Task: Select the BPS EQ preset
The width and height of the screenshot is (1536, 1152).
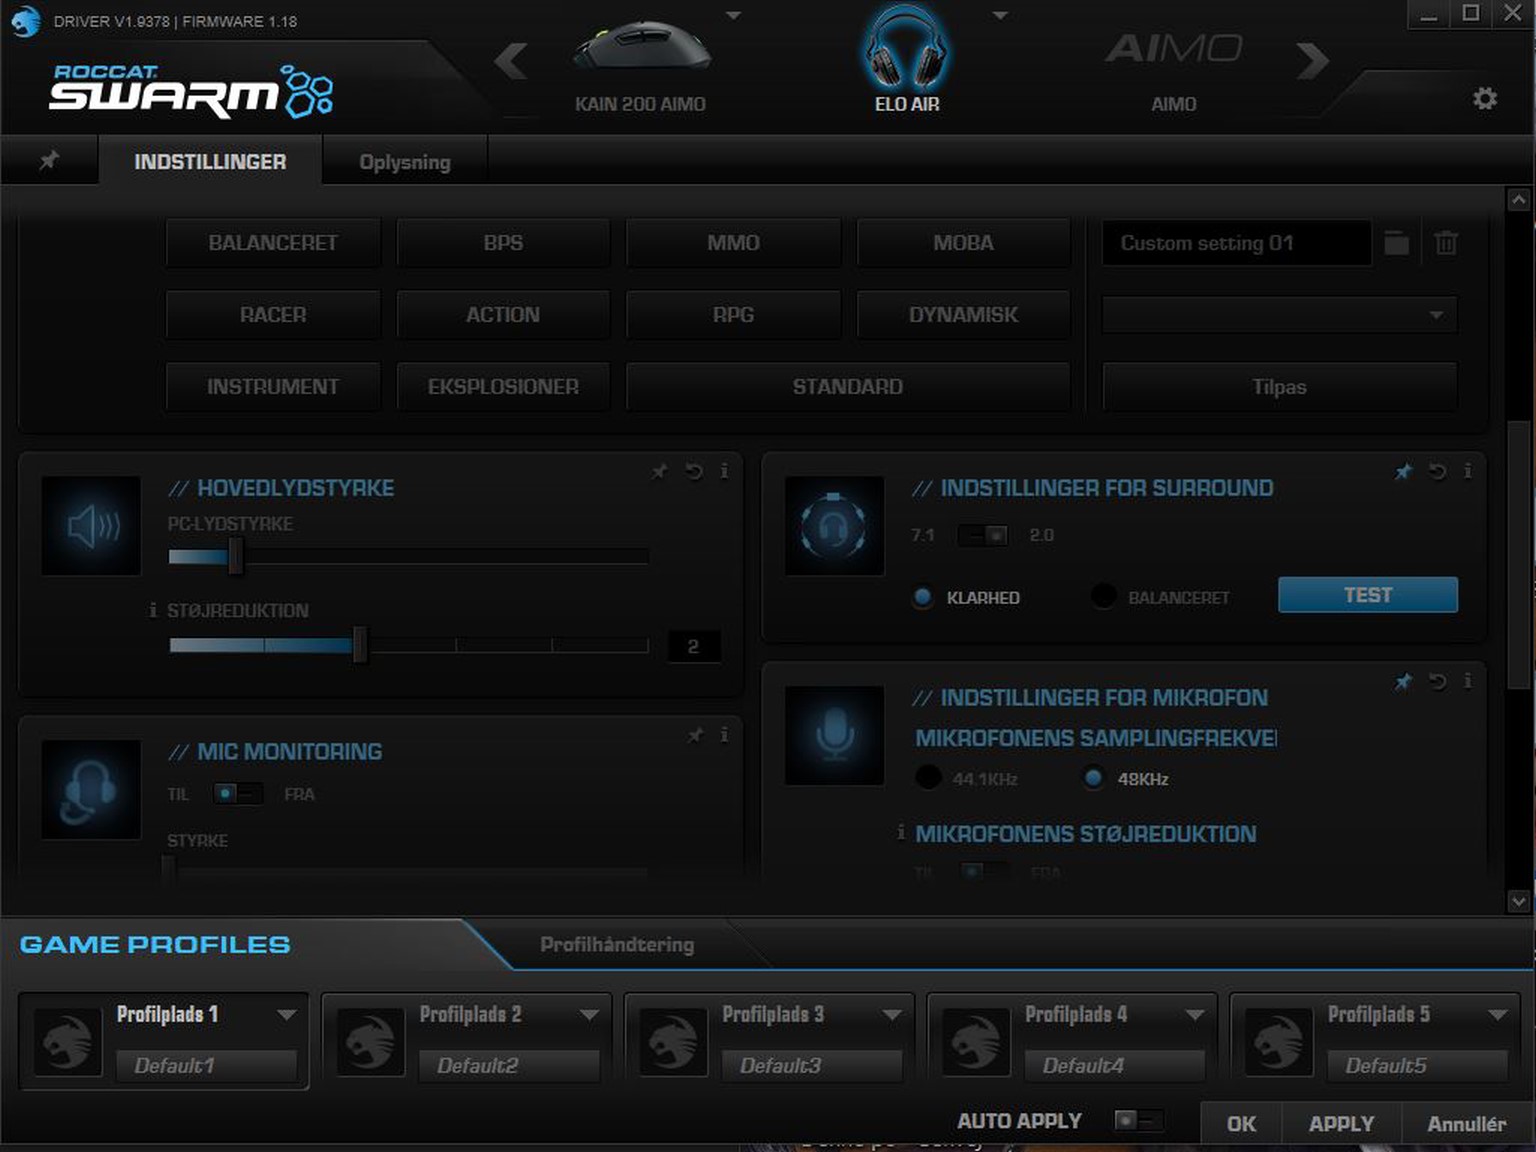Action: pyautogui.click(x=503, y=243)
